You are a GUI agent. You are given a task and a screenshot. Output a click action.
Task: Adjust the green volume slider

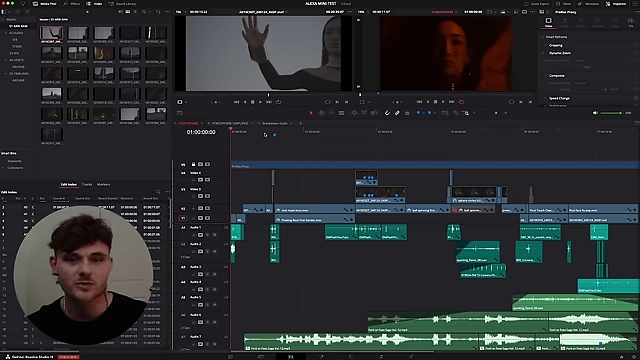tap(611, 113)
